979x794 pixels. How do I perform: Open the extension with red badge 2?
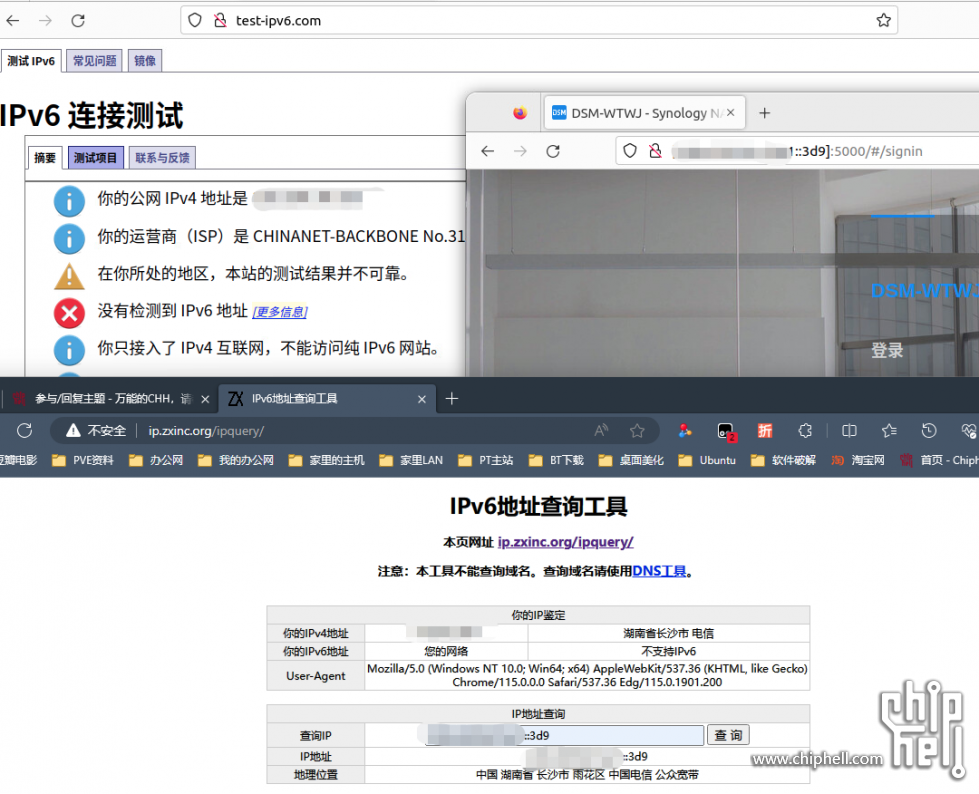pos(726,431)
